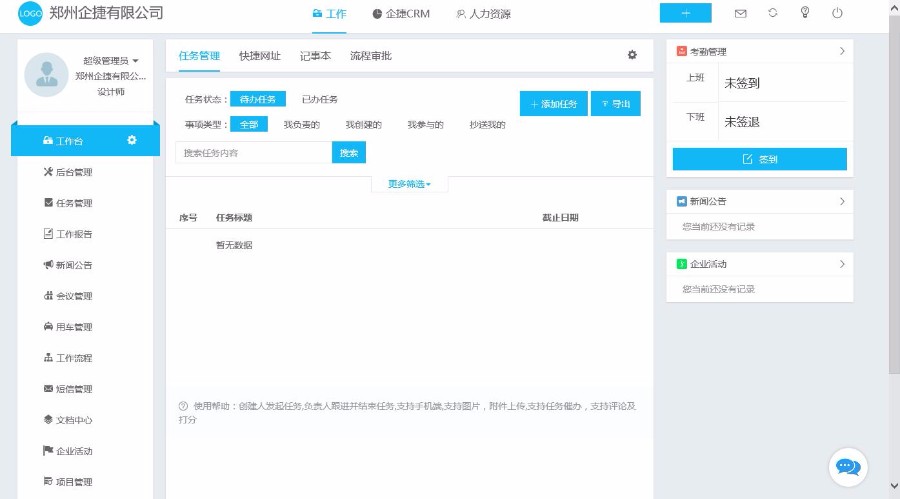The width and height of the screenshot is (900, 499).
Task: Click the power logout icon
Action: click(x=837, y=13)
